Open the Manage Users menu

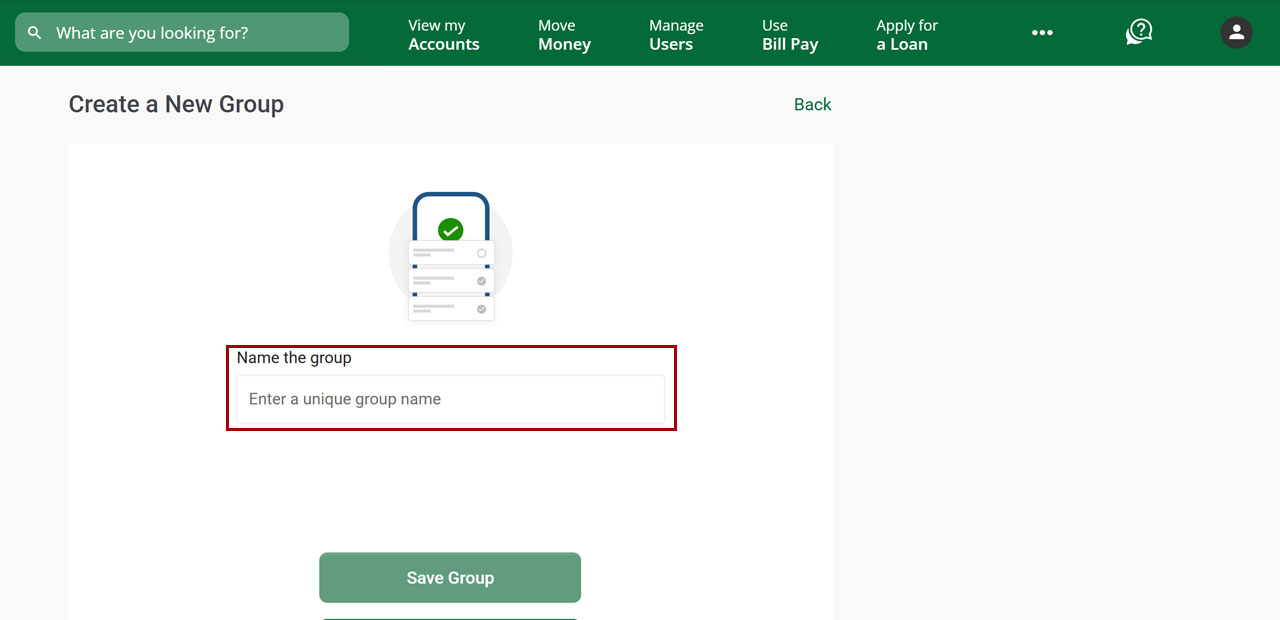[676, 34]
